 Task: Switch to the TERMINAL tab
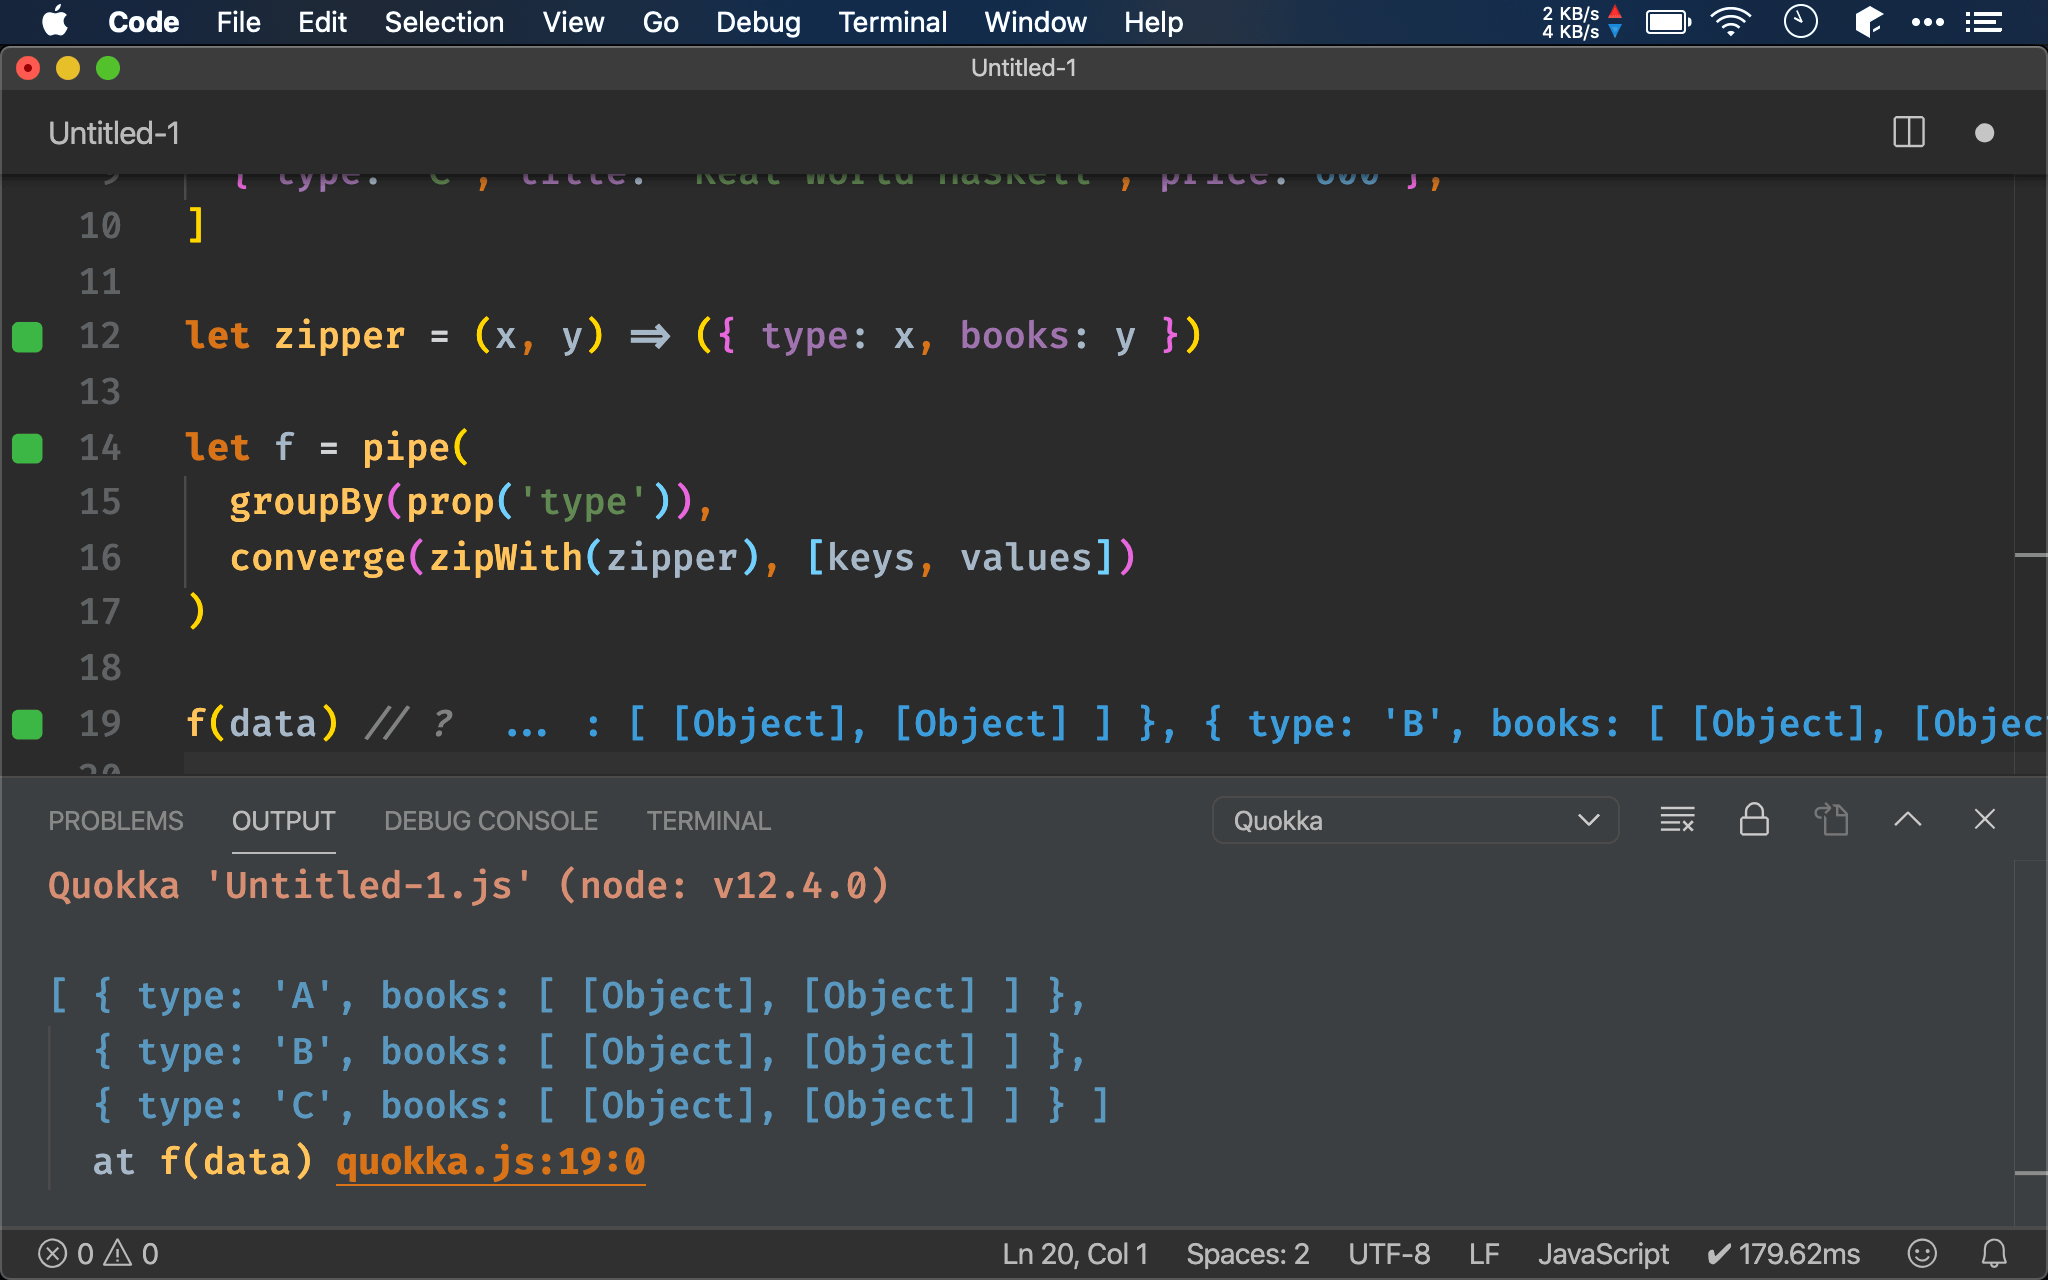pyautogui.click(x=708, y=821)
